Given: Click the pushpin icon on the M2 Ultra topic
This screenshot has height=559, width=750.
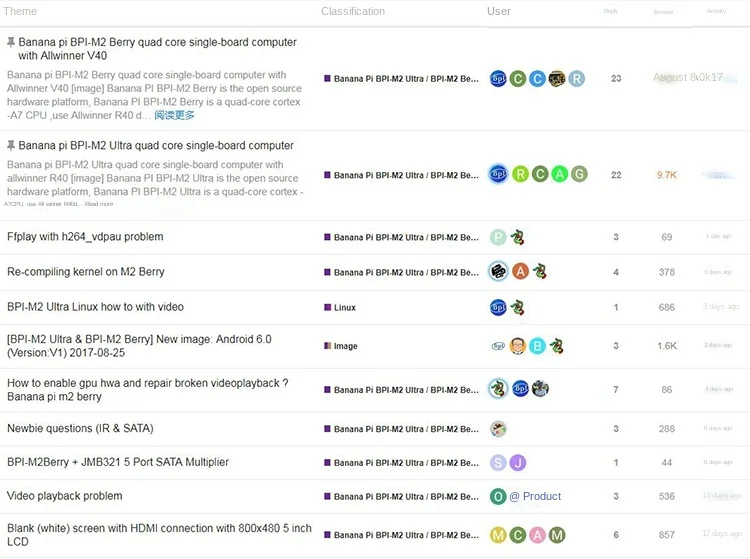Looking at the screenshot, I should click(x=11, y=146).
